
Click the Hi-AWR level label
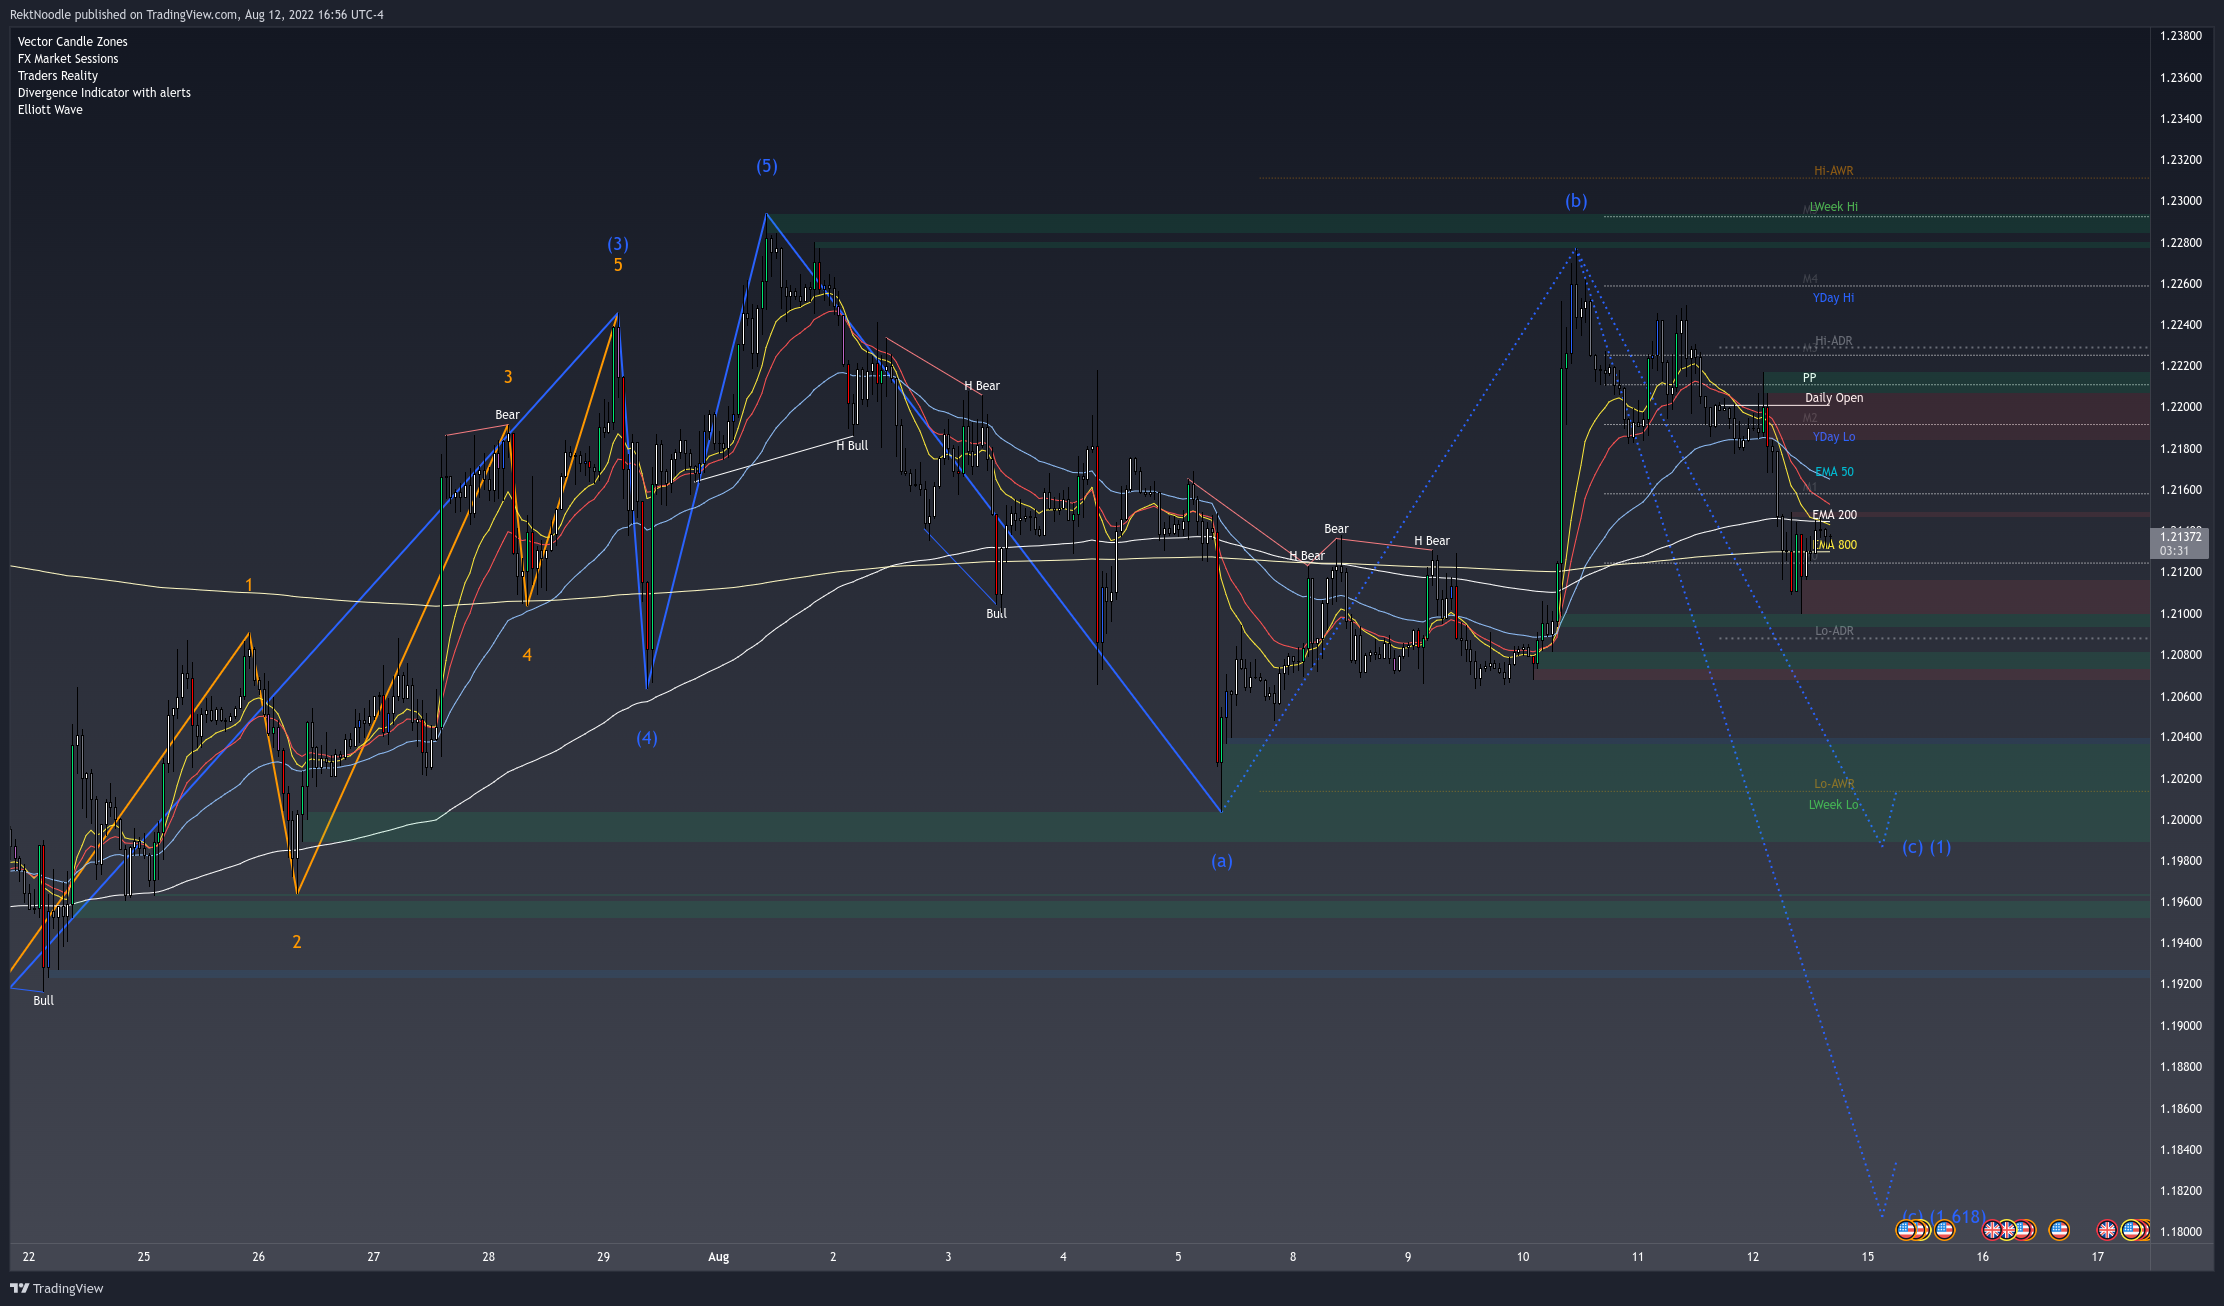pyautogui.click(x=1834, y=171)
